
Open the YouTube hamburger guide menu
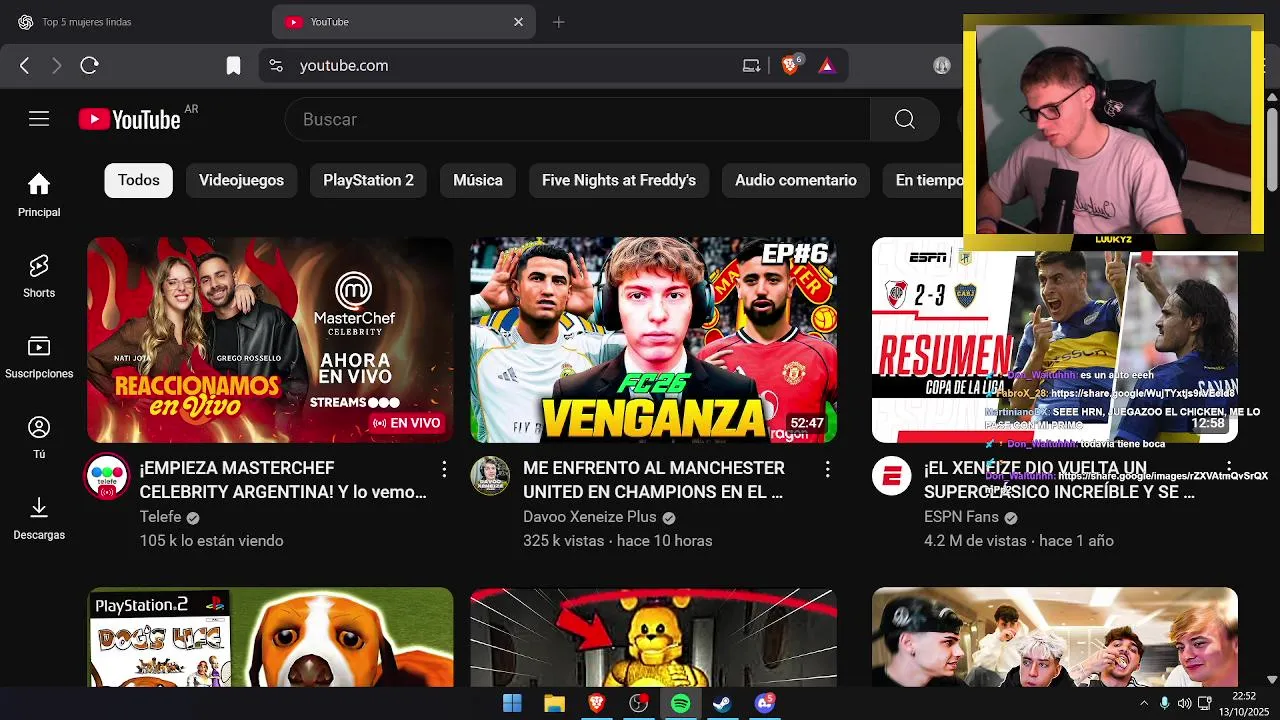[x=39, y=119]
